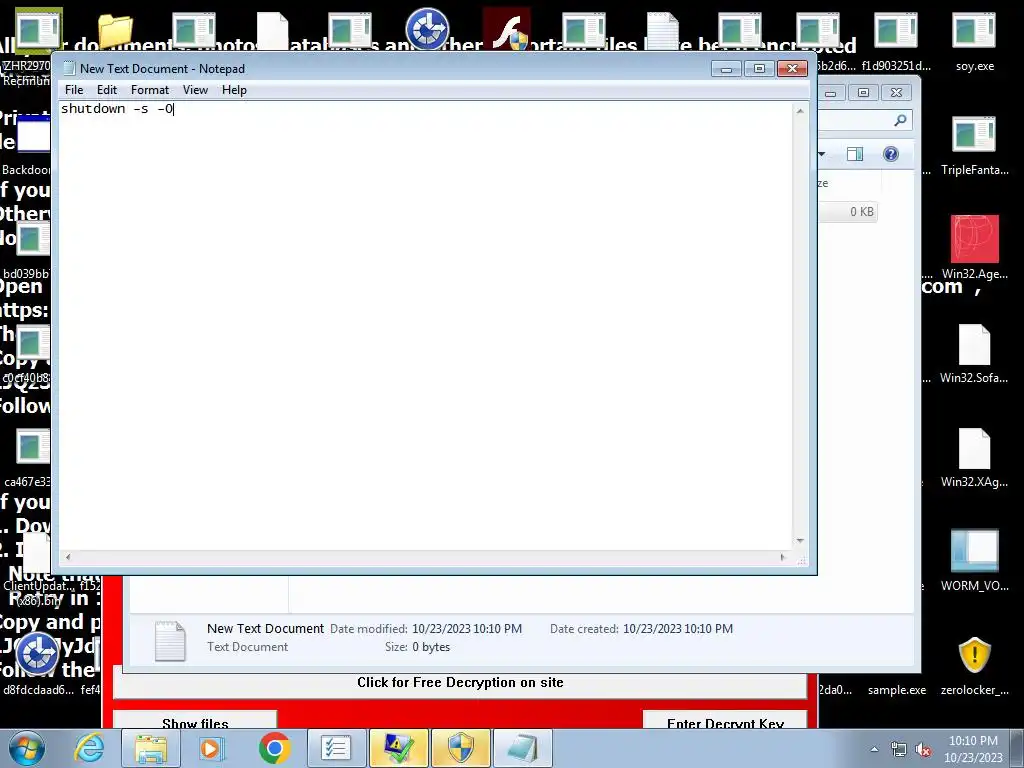Click the Enter Decrypt Key button

pyautogui.click(x=725, y=722)
